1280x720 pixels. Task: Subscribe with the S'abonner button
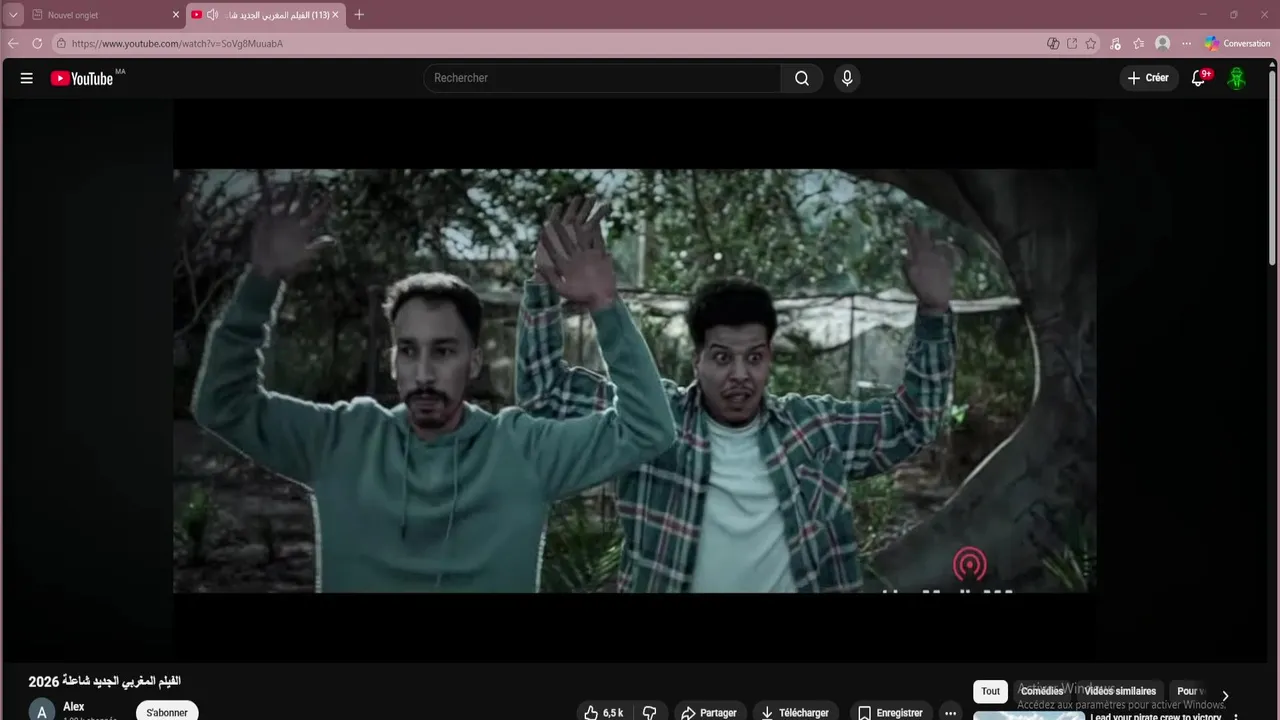pos(167,712)
